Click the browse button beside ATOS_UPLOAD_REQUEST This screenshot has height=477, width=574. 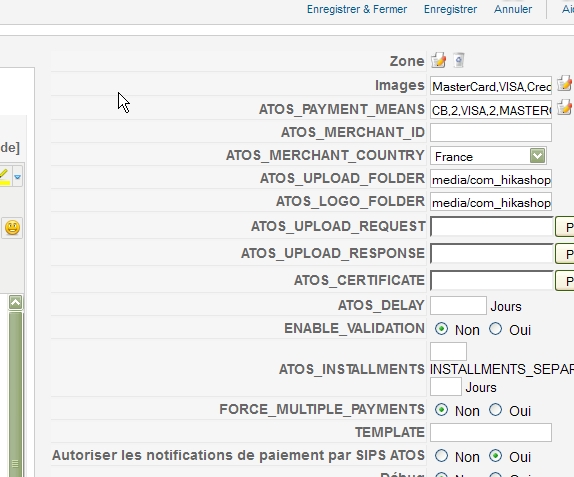[x=564, y=227]
